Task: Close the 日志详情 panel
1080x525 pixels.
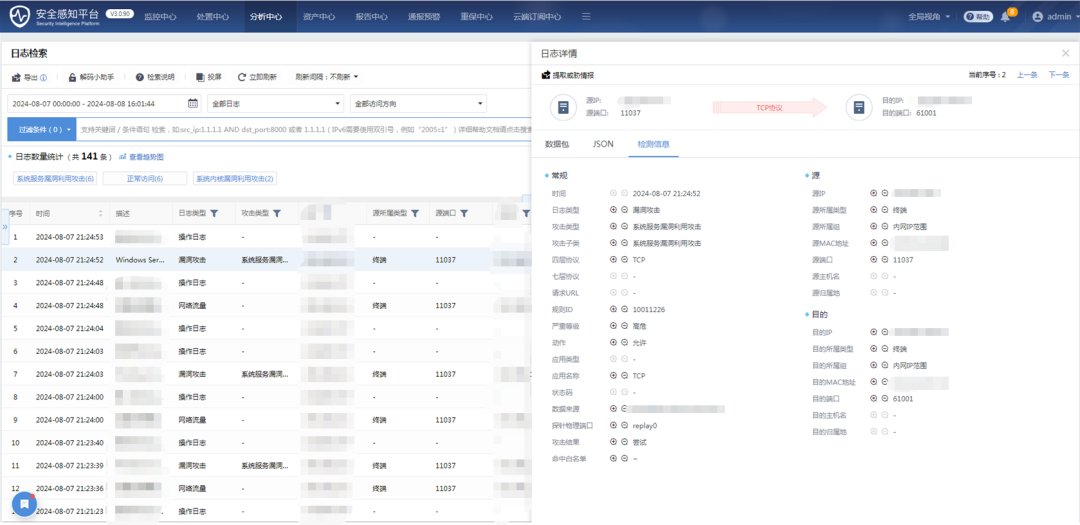Action: coord(1066,53)
